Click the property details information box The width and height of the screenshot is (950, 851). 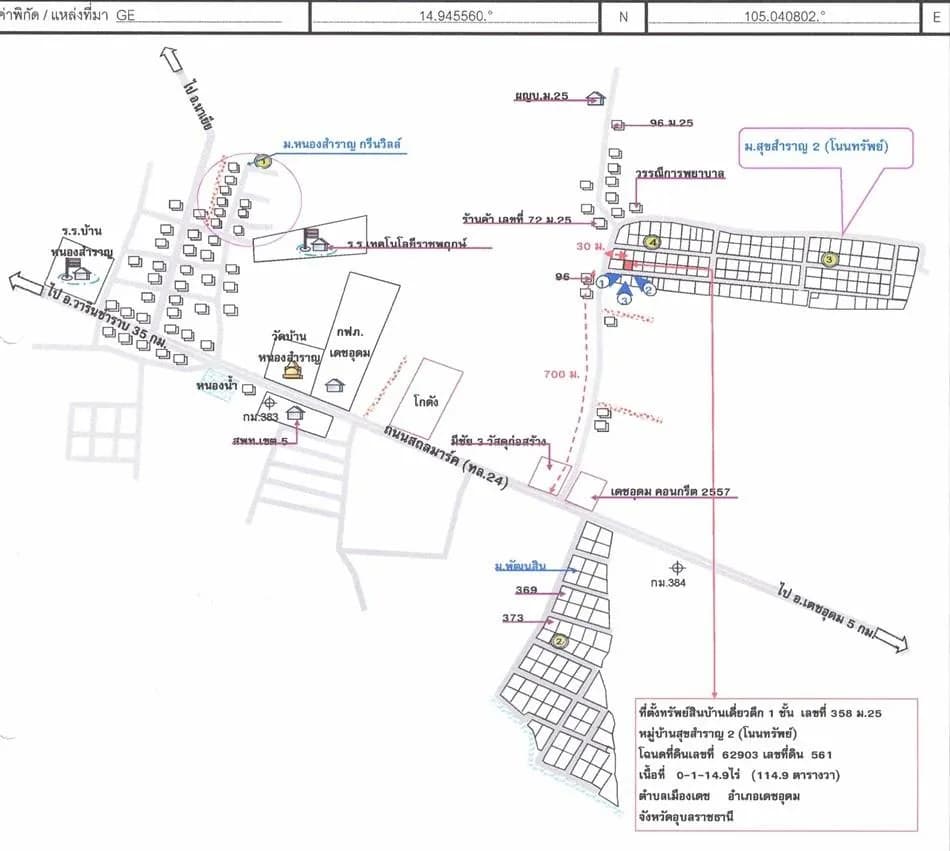pos(776,764)
